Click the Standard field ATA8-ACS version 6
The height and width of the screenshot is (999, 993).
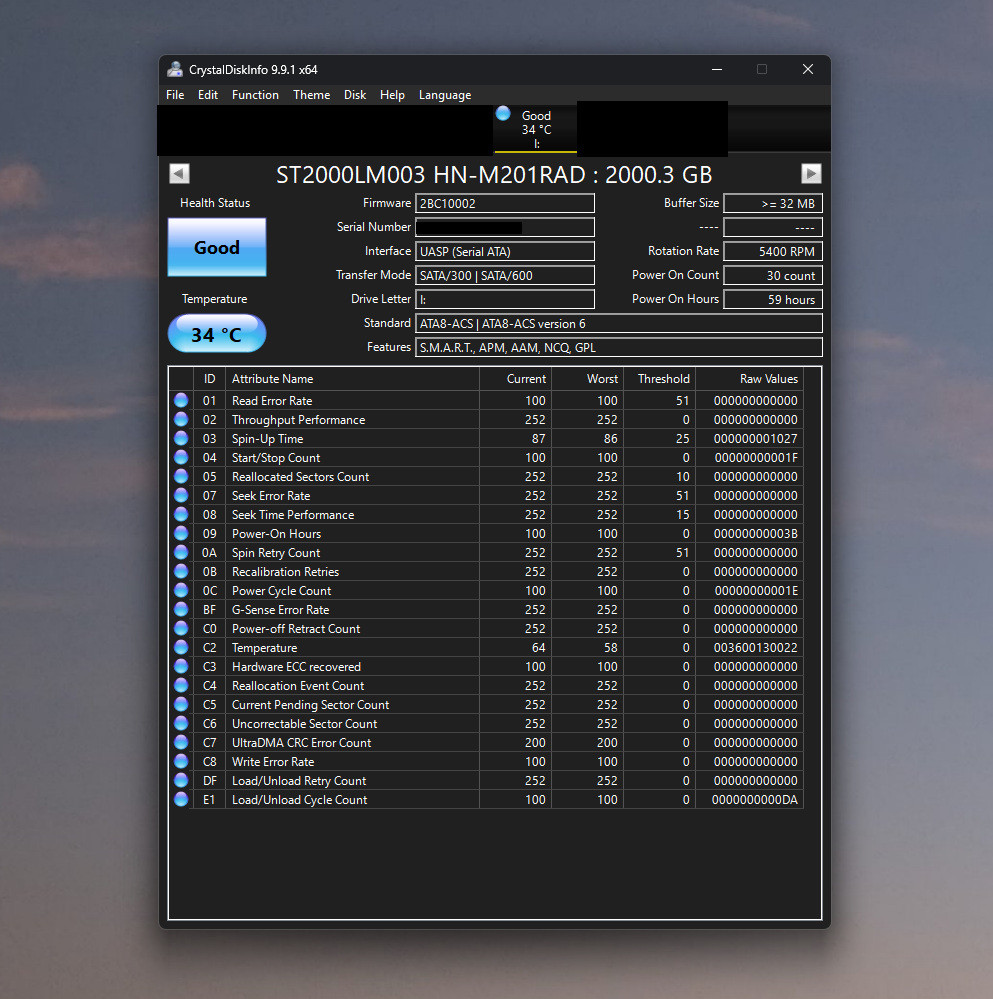618,324
